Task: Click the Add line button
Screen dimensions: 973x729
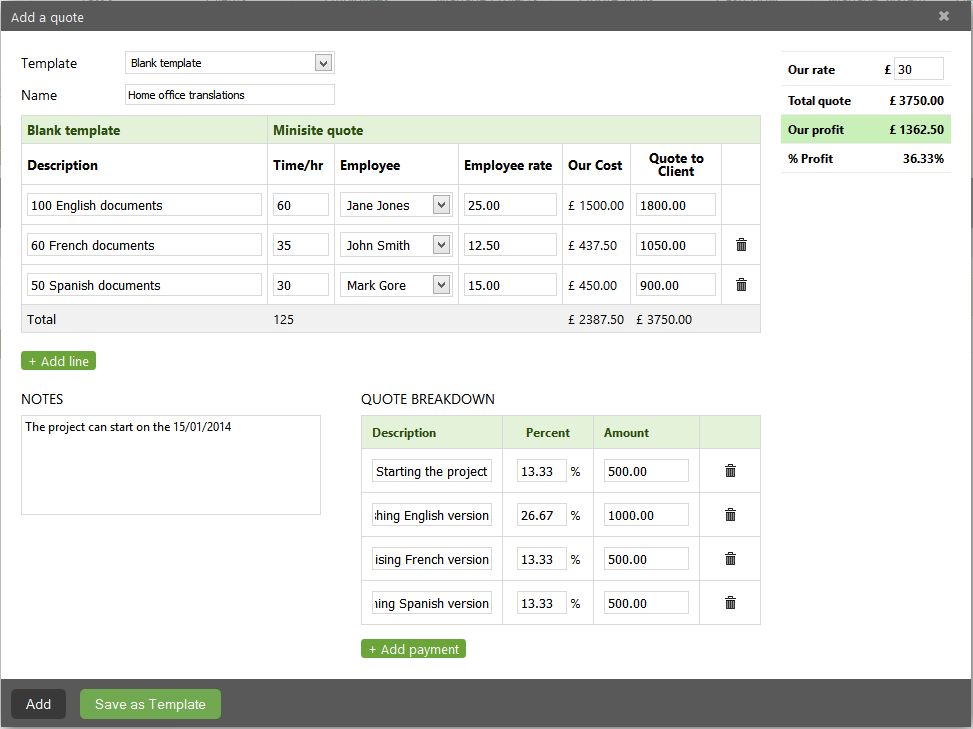Action: [59, 361]
